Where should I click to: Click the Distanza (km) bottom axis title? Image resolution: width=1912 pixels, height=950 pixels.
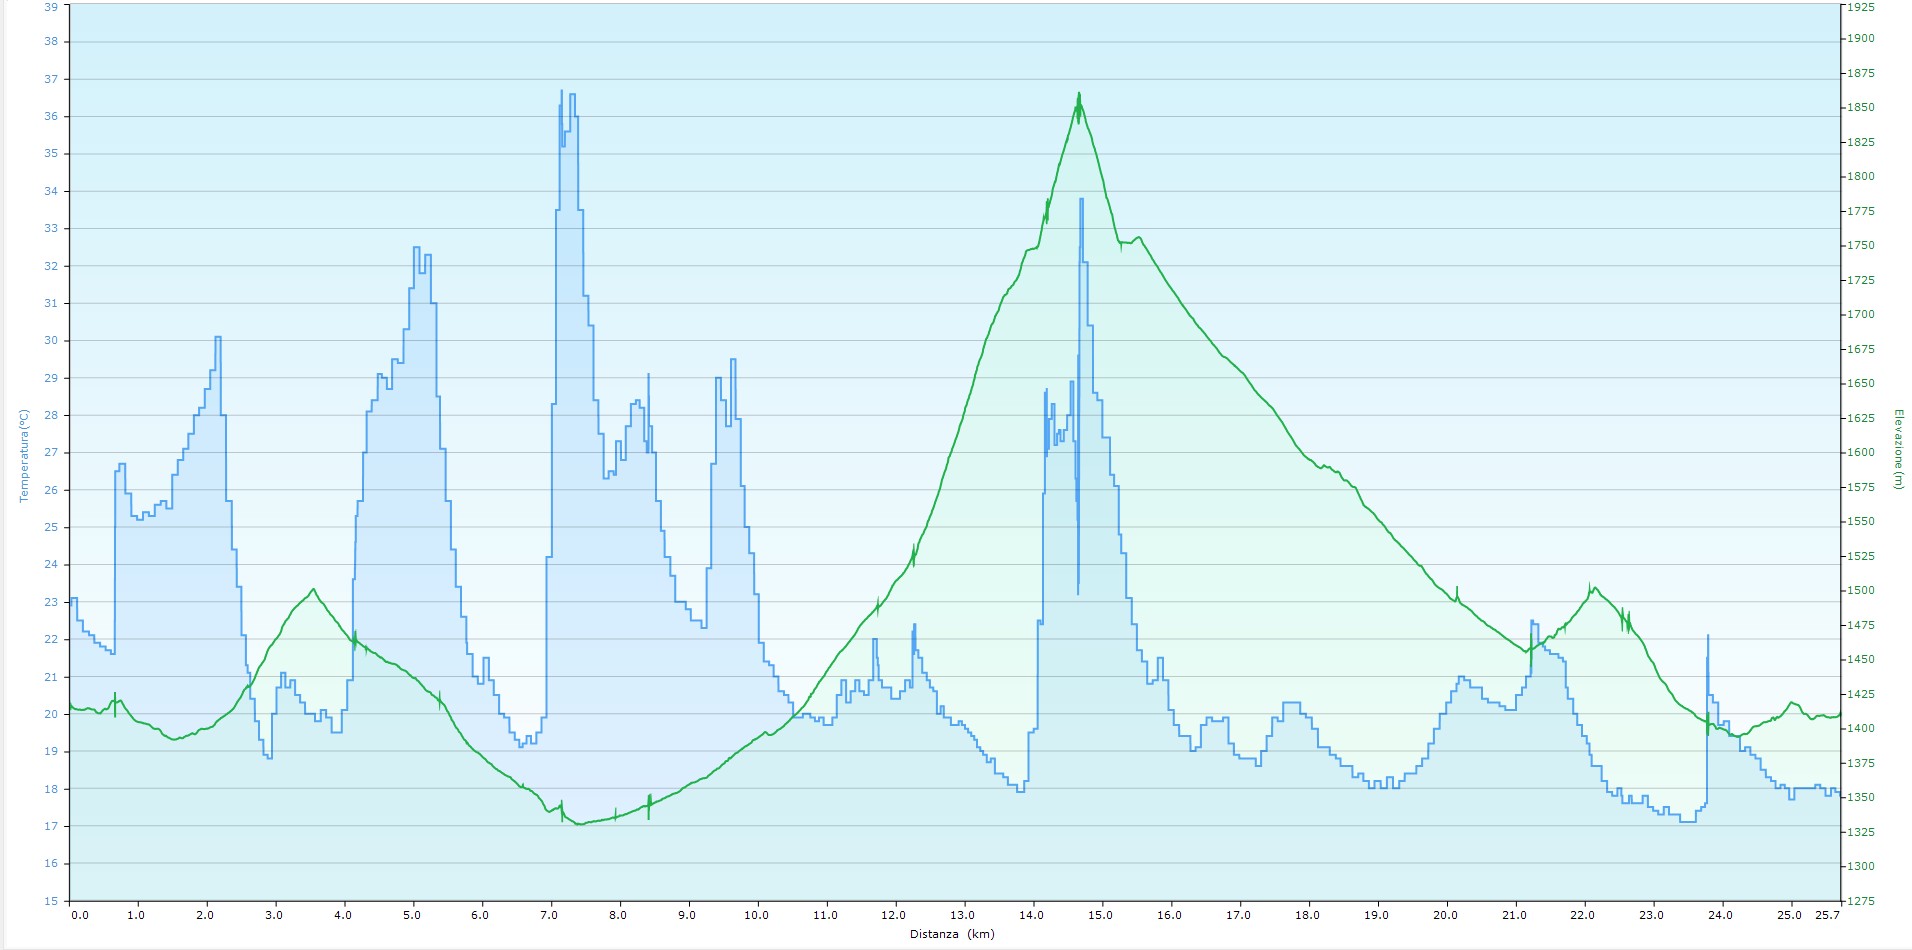[952, 934]
